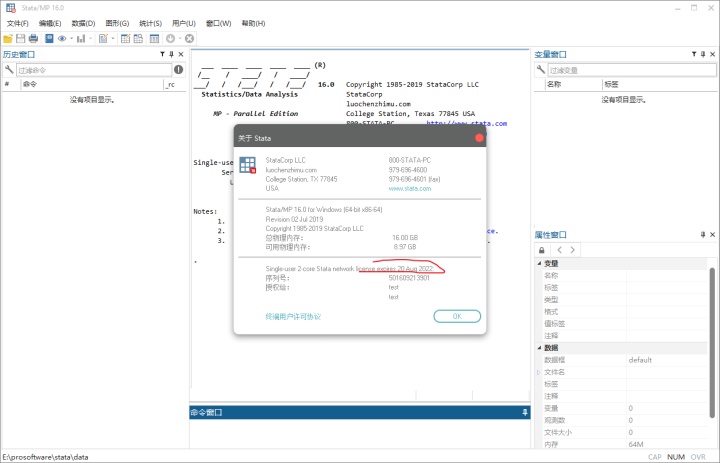Pin the 历史窗口 panel

pyautogui.click(x=171, y=54)
